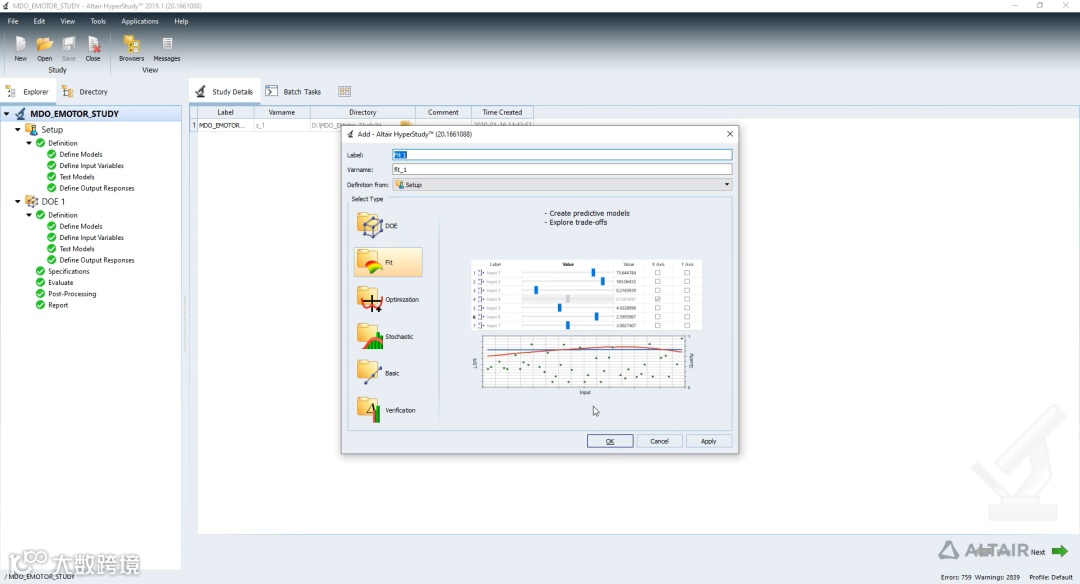Collapse the MDO_EMOTOR_STUDY root node
The height and width of the screenshot is (584, 1080).
click(6, 114)
